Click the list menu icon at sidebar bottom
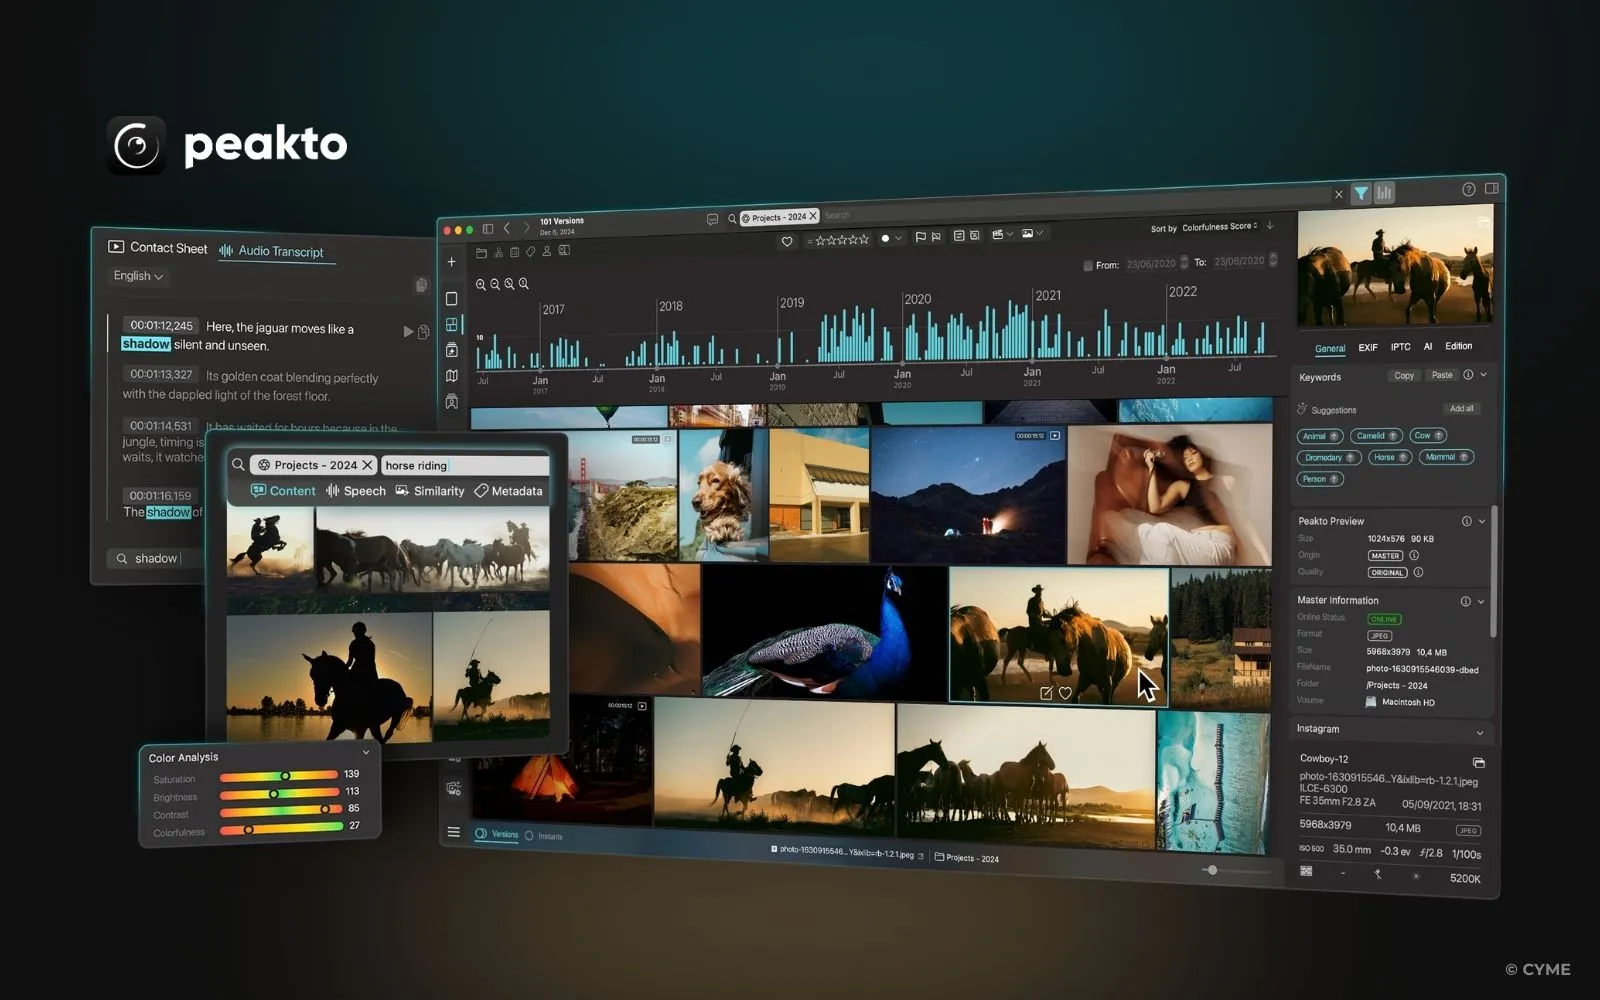This screenshot has width=1600, height=1000. [x=453, y=832]
